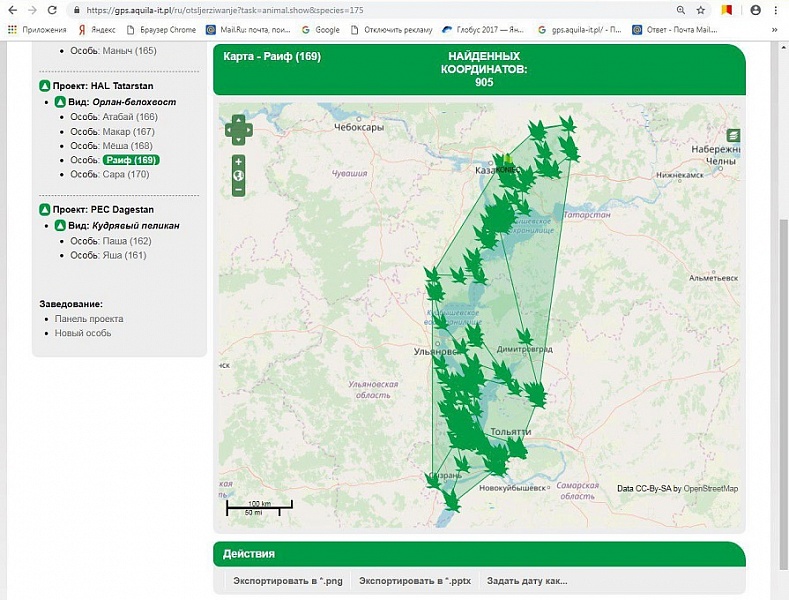This screenshot has width=789, height=600.
Task: Export map with Экспортировать в *.png
Action: (x=288, y=581)
